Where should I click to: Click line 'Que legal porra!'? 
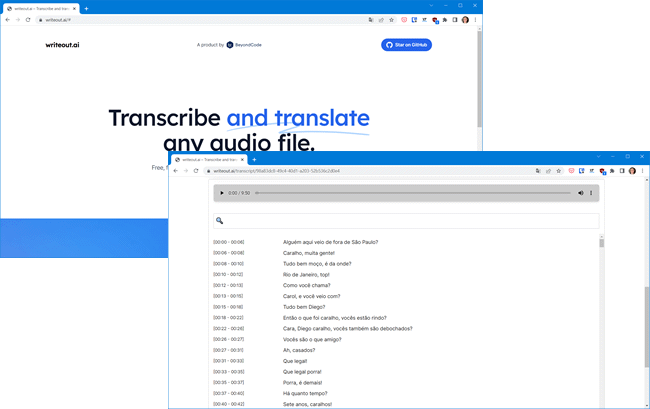coord(302,372)
